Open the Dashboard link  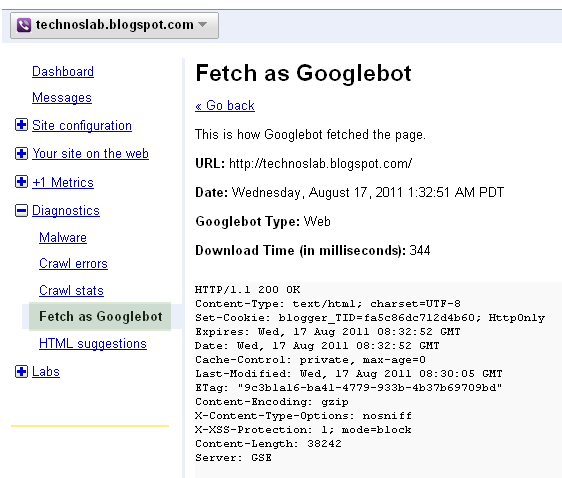[63, 71]
